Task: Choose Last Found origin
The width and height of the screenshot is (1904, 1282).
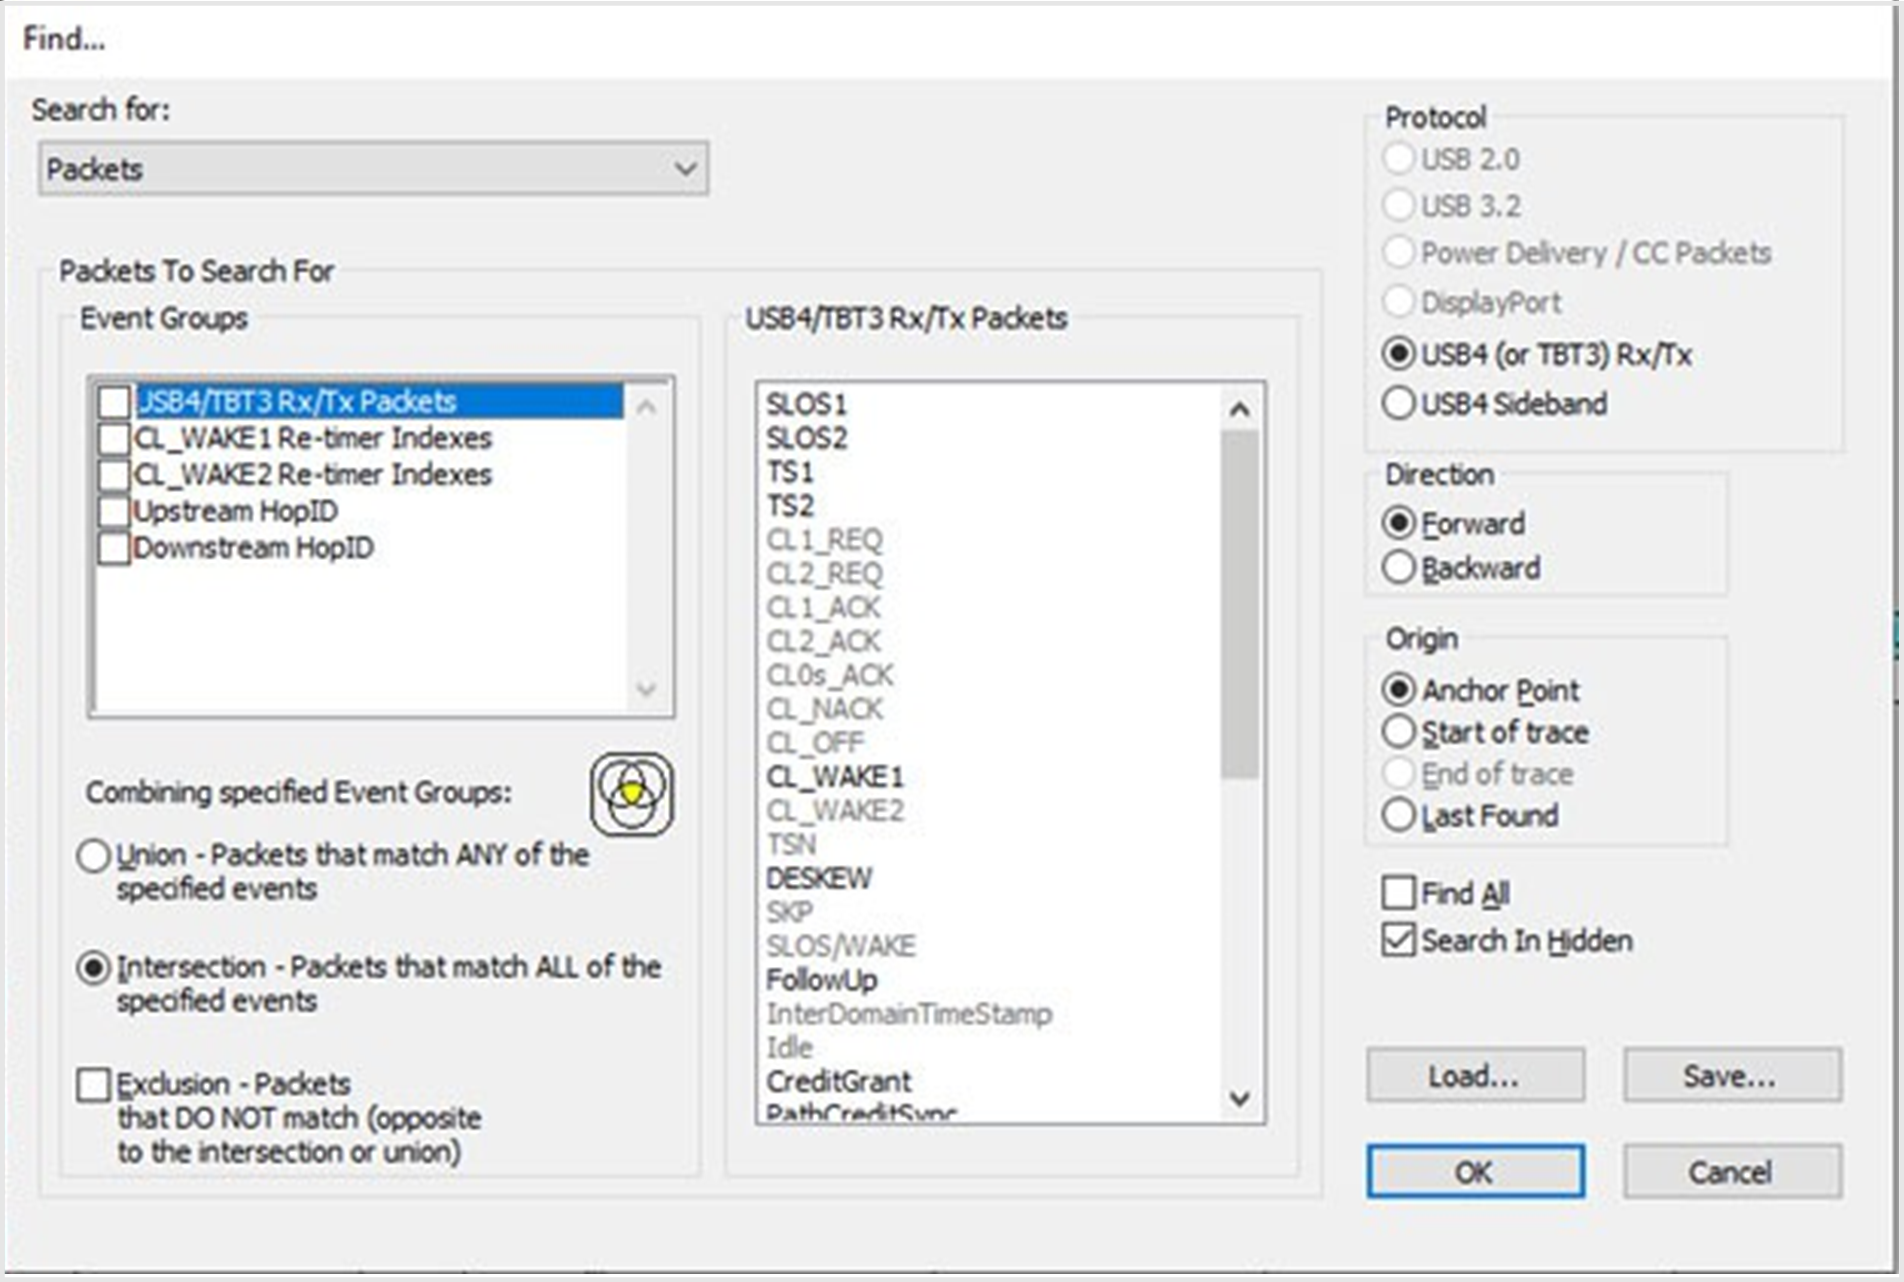Action: coord(1398,815)
